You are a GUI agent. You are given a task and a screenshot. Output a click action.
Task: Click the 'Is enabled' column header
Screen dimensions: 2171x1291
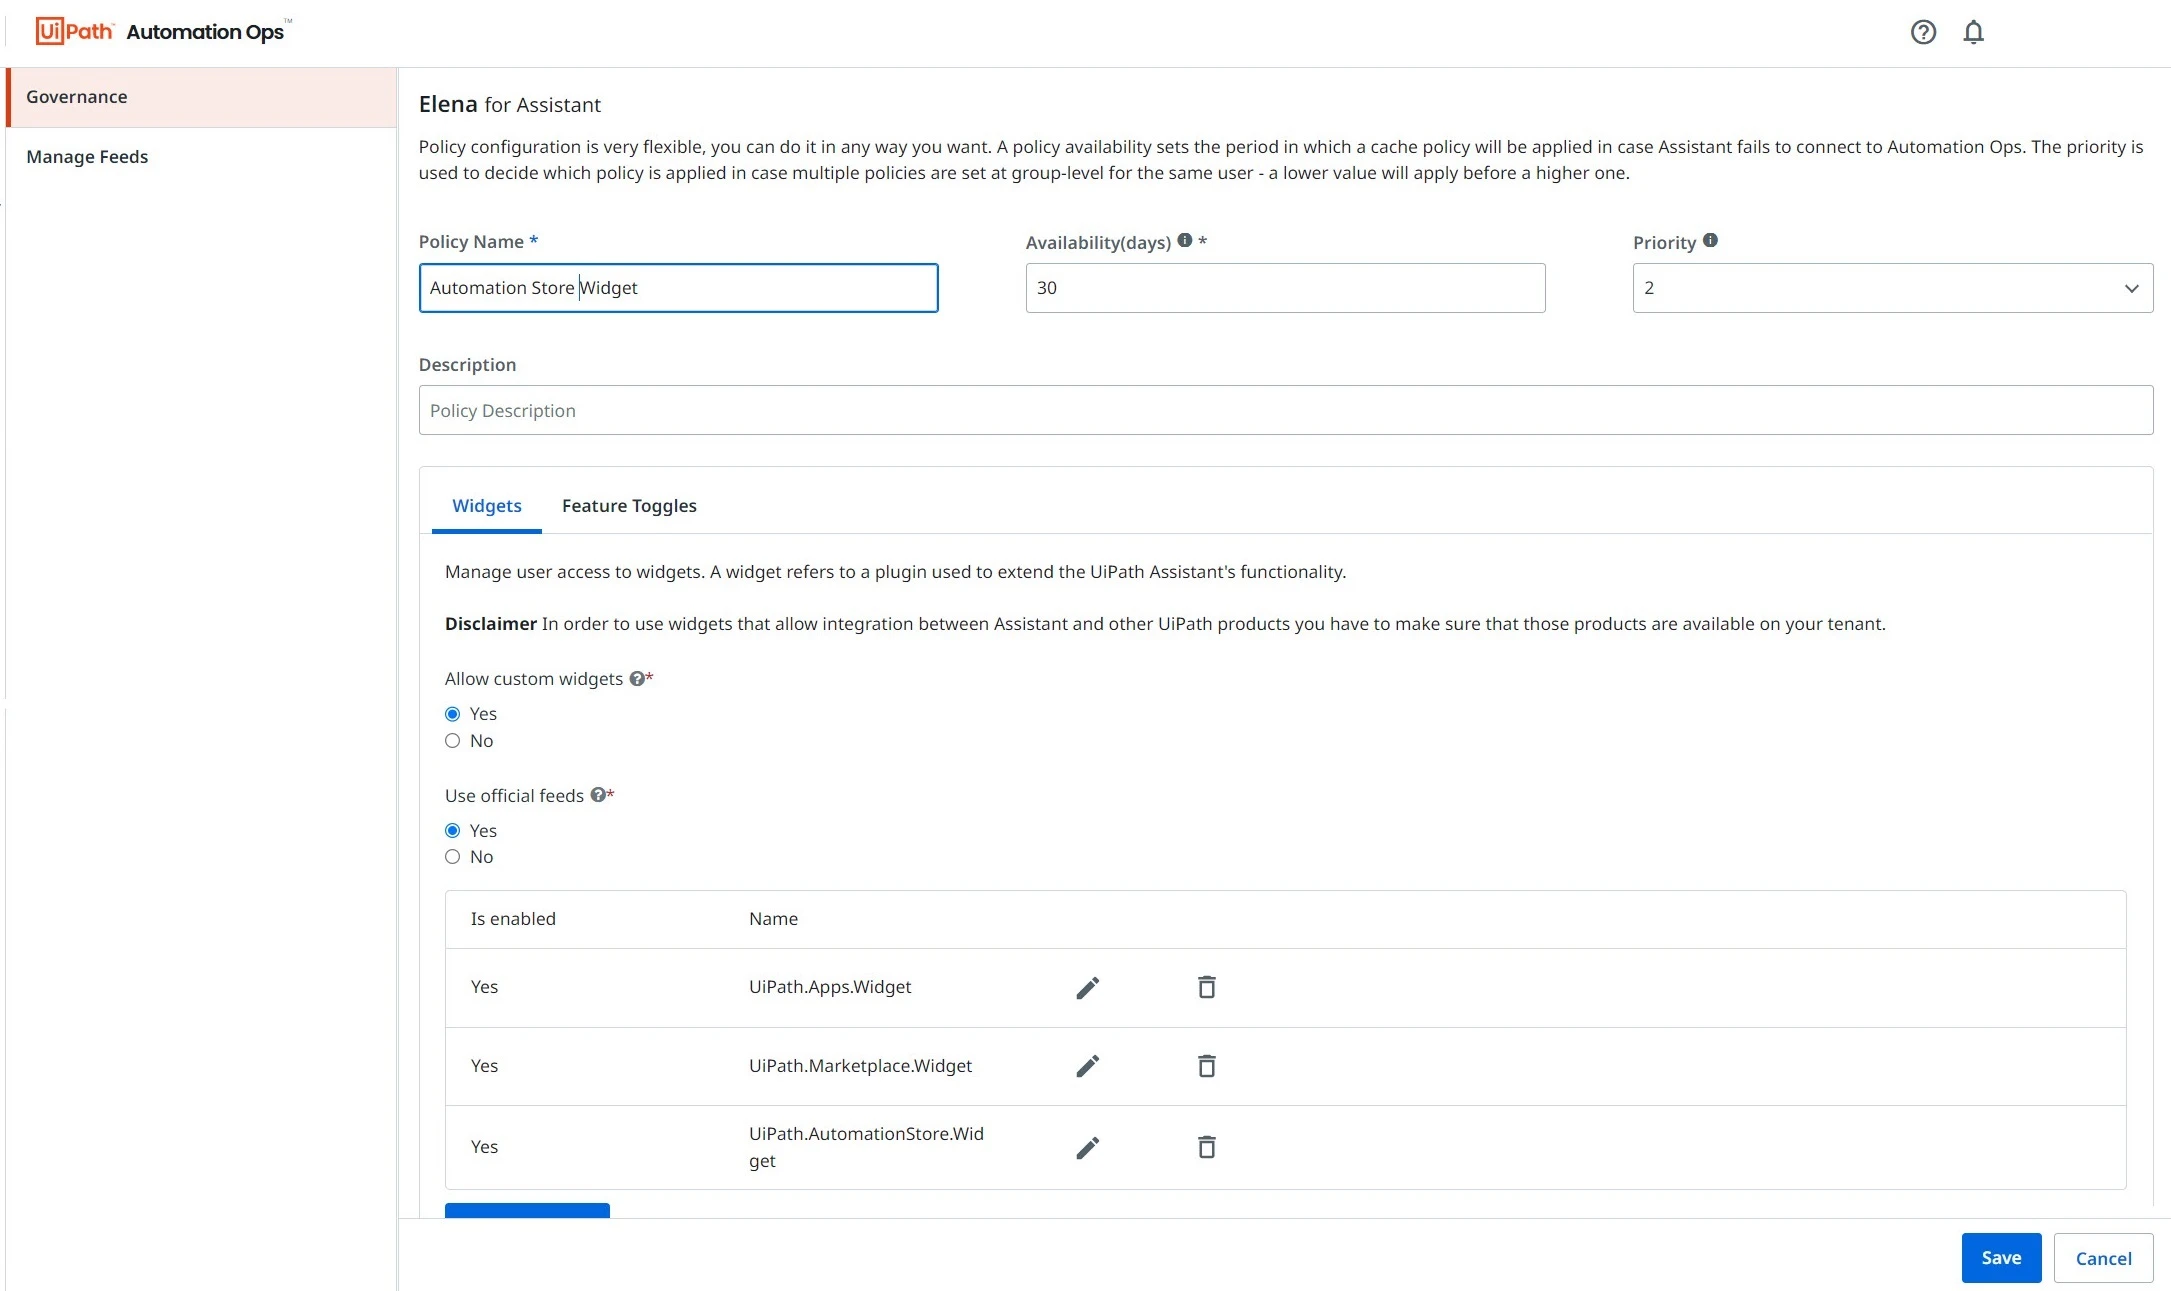pos(513,919)
